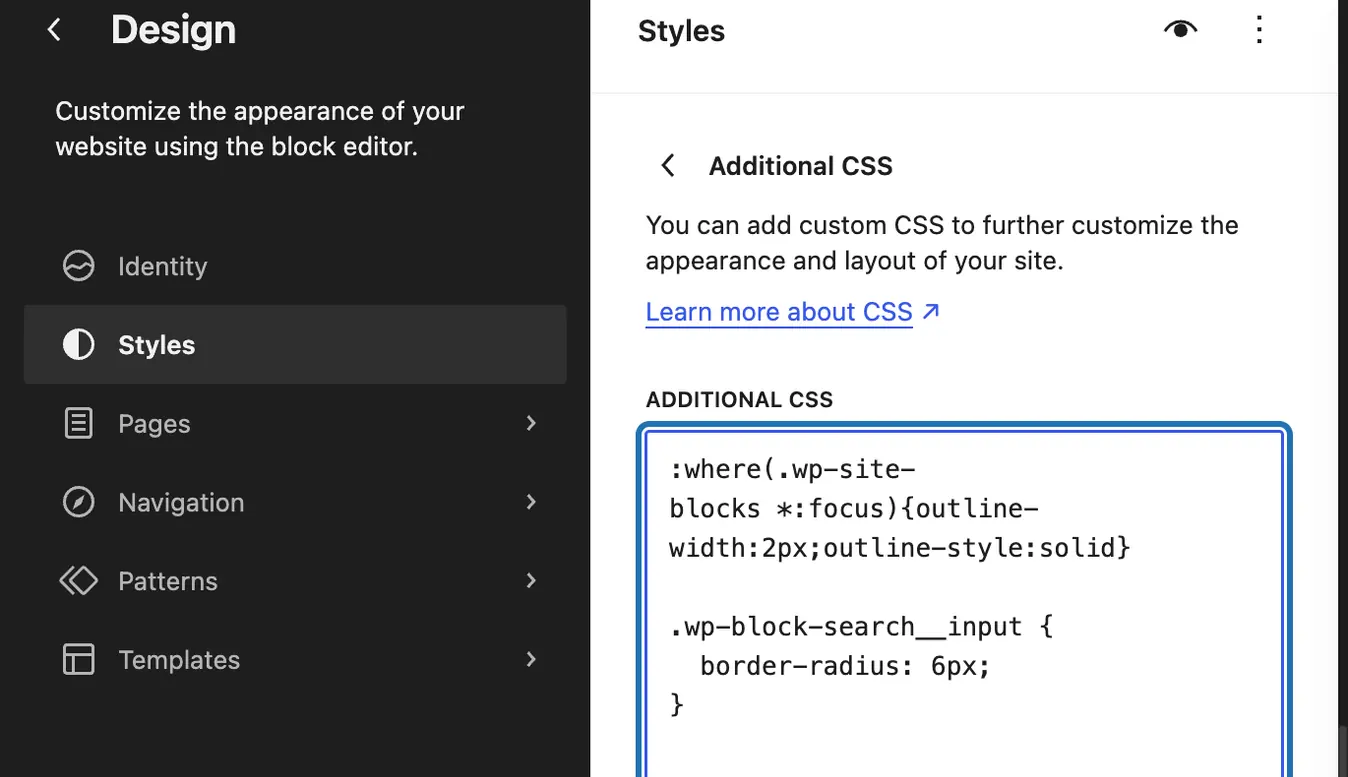The width and height of the screenshot is (1348, 777).
Task: Click the Design panel heading
Action: click(173, 30)
